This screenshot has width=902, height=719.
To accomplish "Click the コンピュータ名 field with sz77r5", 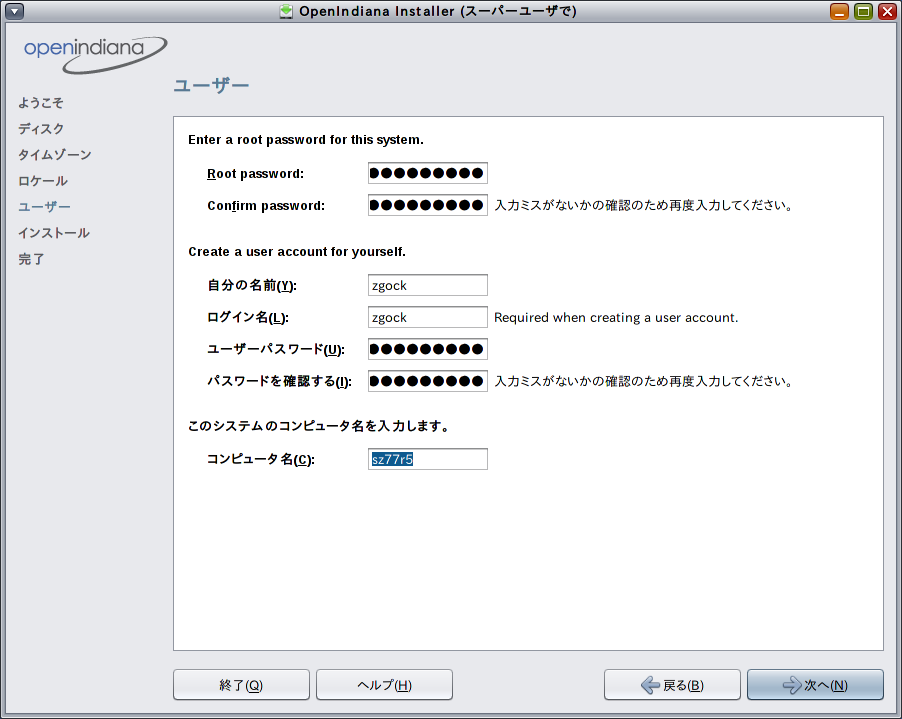I will point(427,459).
